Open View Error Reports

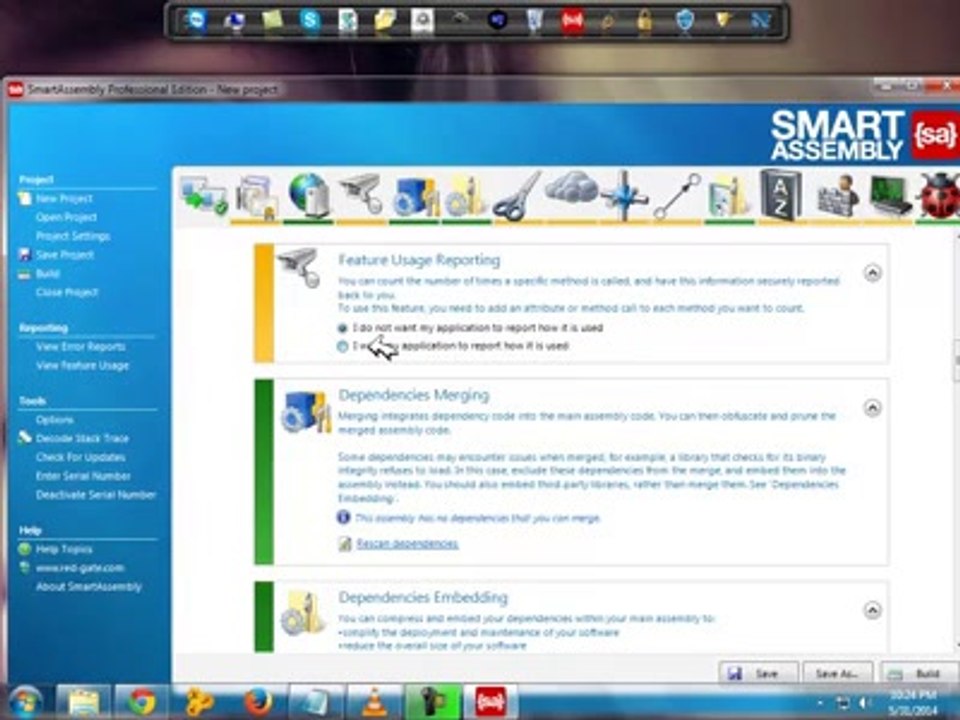[80, 347]
